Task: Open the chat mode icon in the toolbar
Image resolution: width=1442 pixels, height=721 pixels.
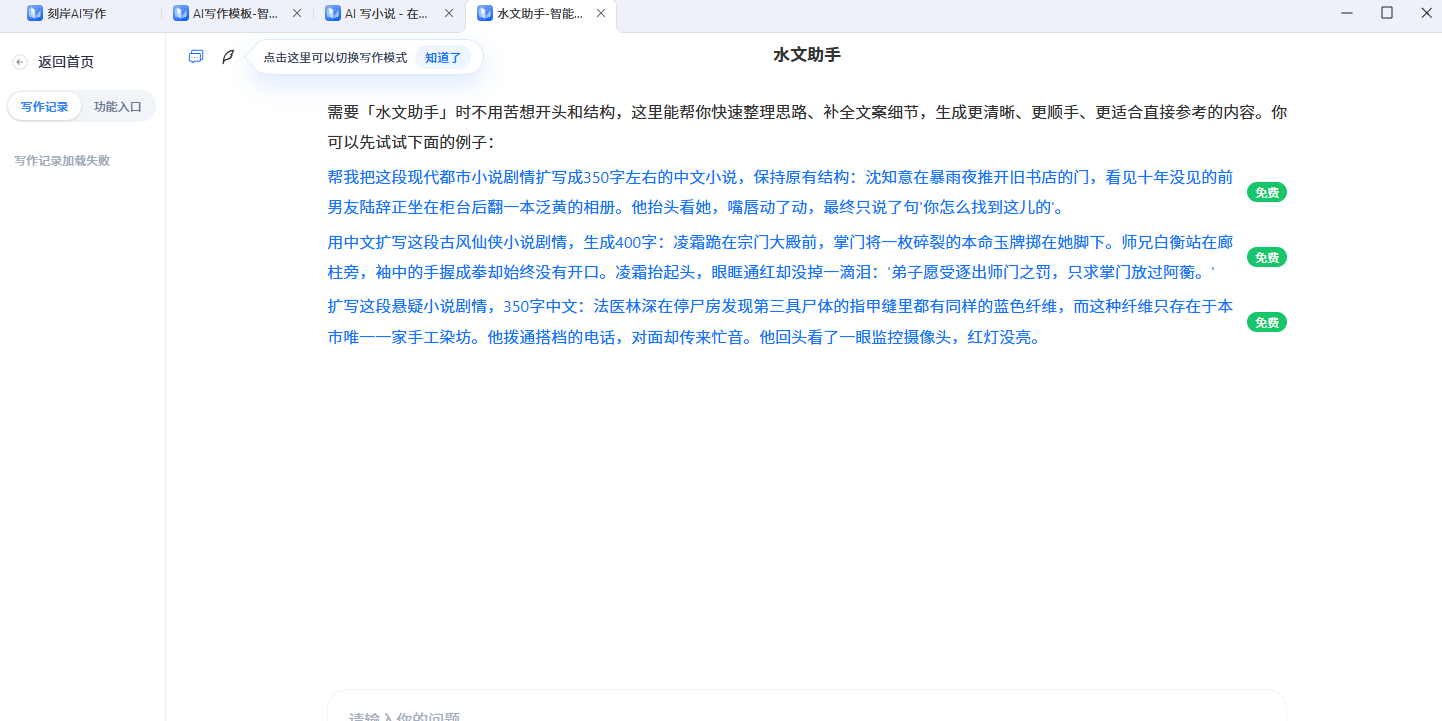Action: coord(196,57)
